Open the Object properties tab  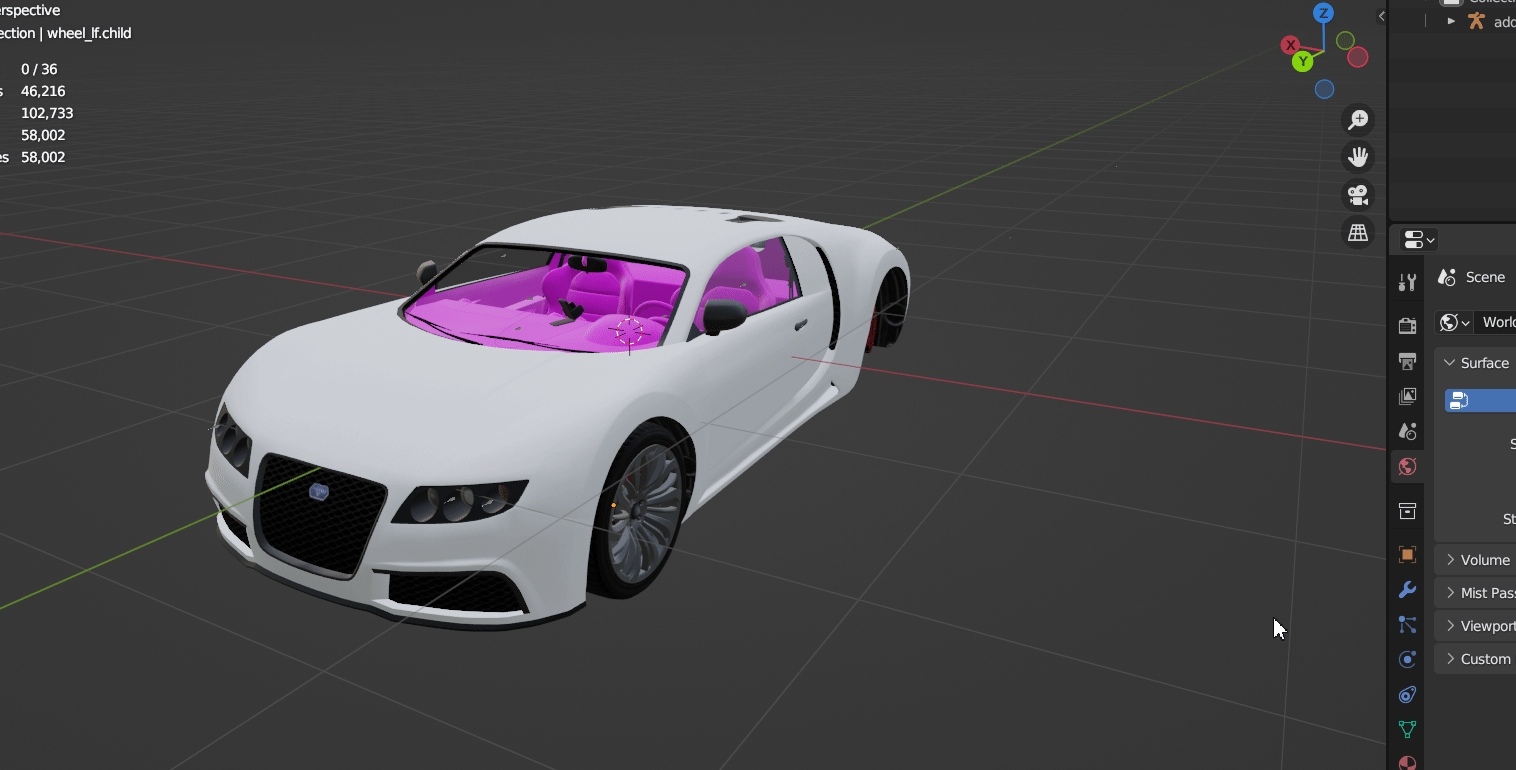(x=1407, y=555)
